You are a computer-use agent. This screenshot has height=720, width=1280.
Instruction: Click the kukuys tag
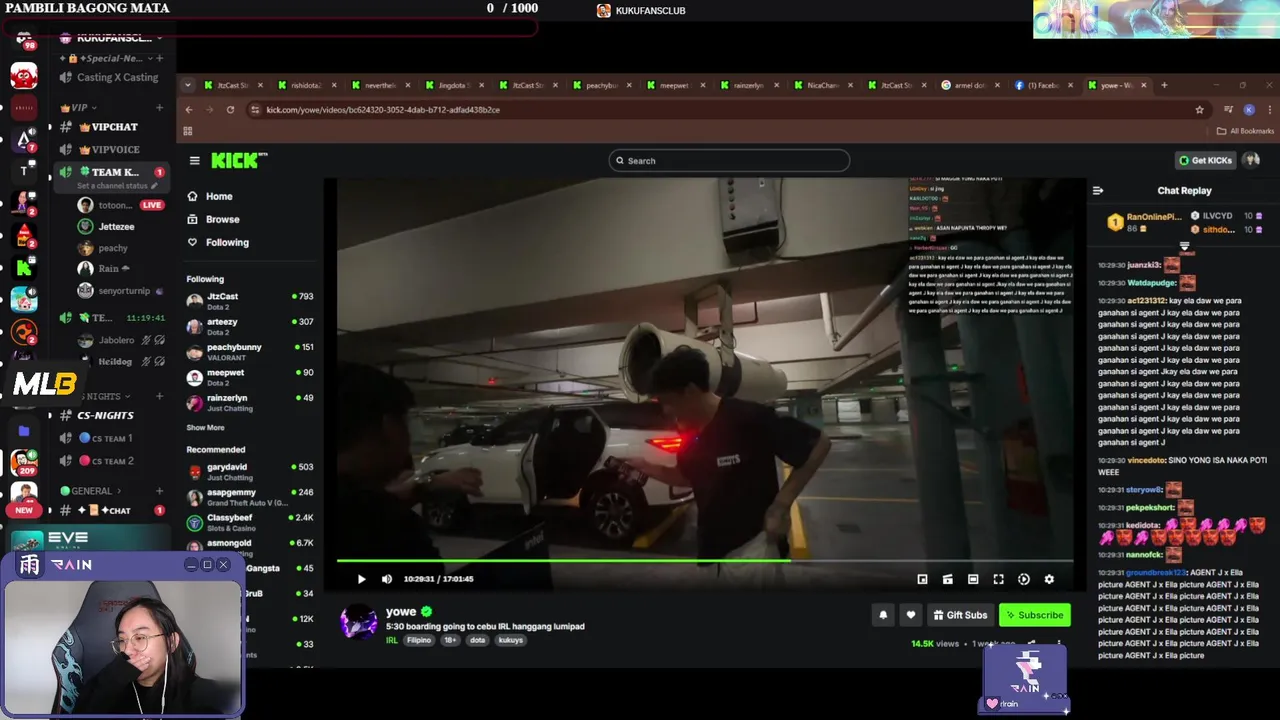511,640
